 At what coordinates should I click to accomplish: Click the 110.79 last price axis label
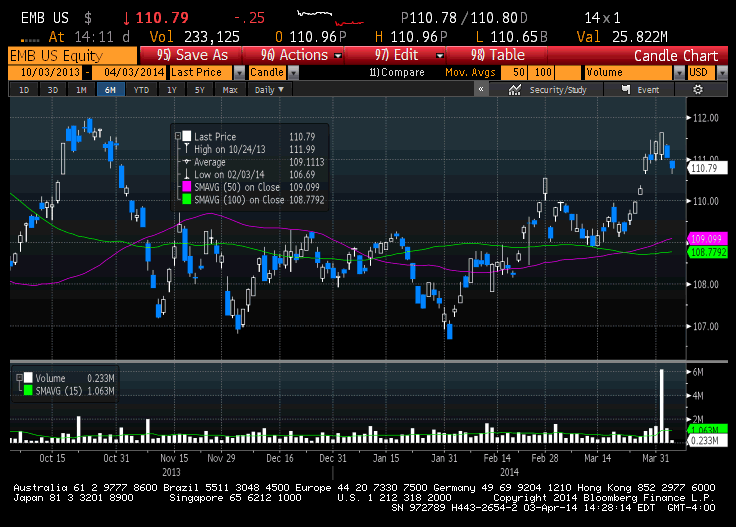point(707,168)
